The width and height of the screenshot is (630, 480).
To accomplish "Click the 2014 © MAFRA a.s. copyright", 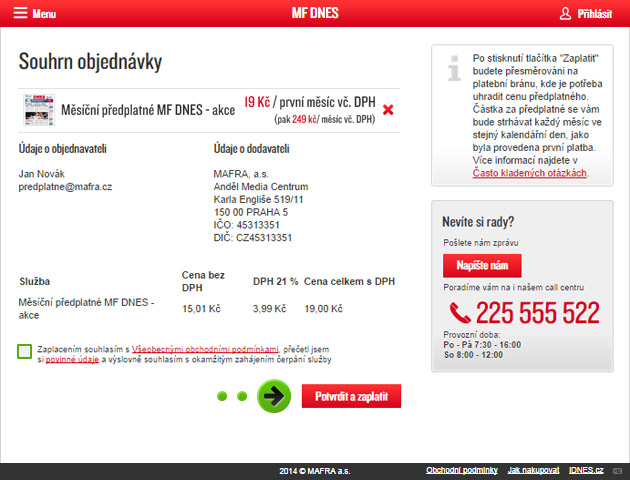I will point(315,471).
